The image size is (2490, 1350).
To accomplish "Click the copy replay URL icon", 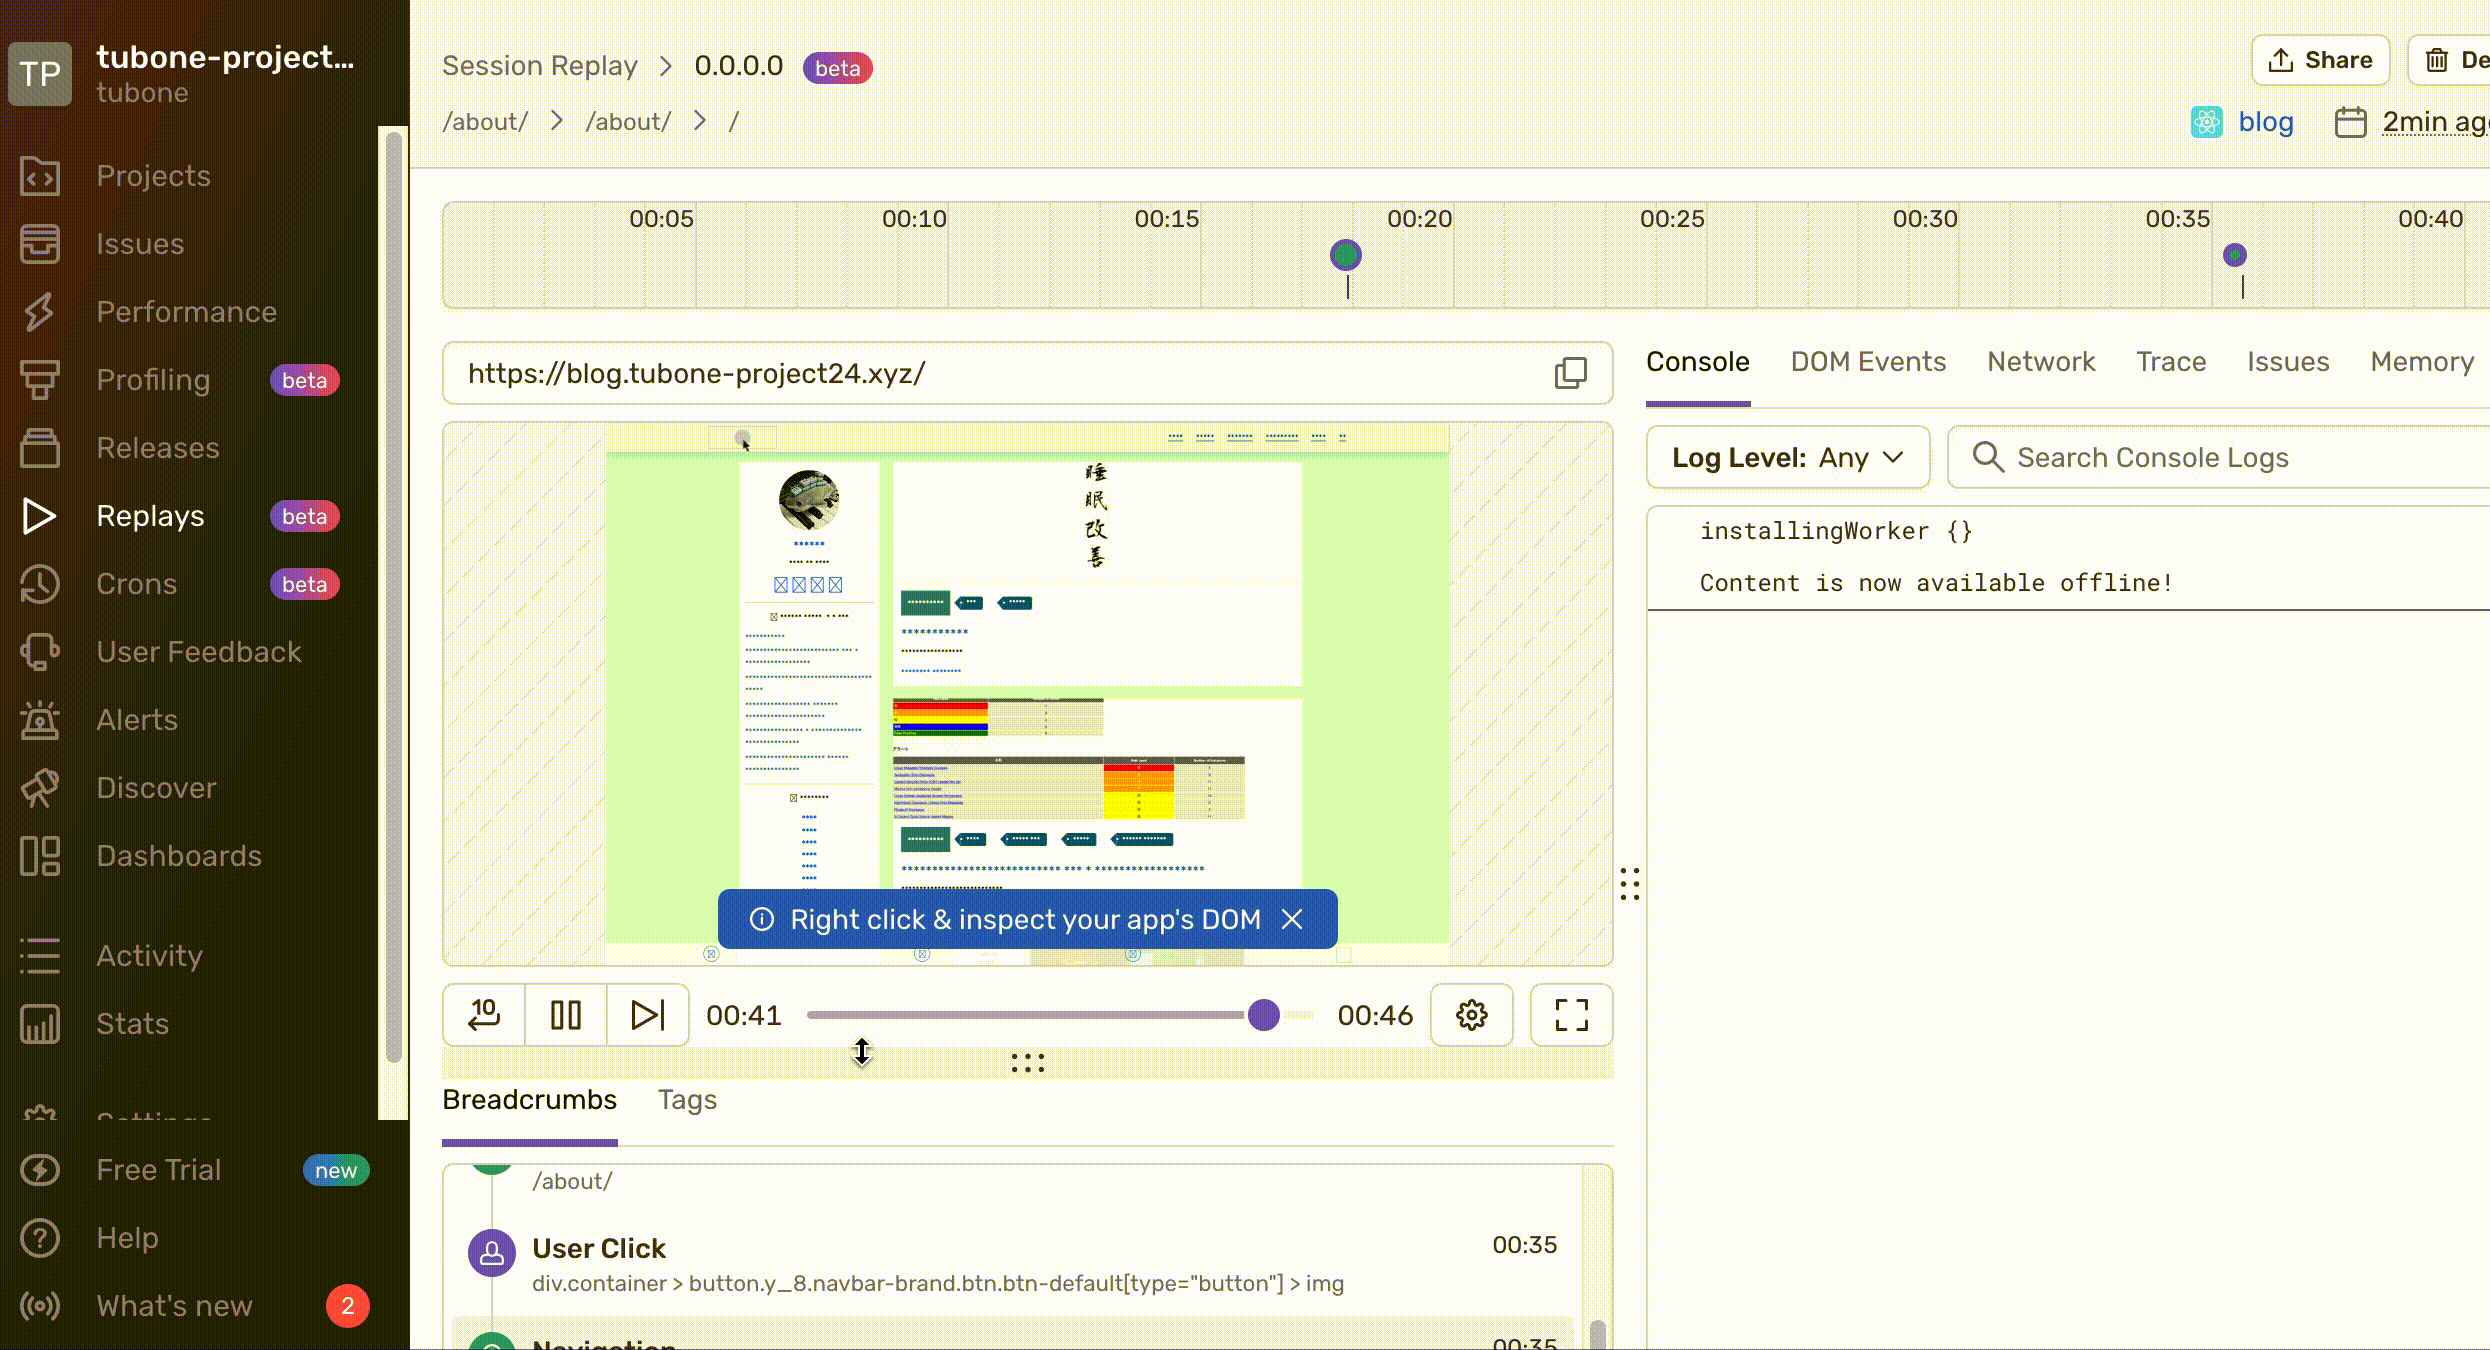I will click(x=1569, y=372).
